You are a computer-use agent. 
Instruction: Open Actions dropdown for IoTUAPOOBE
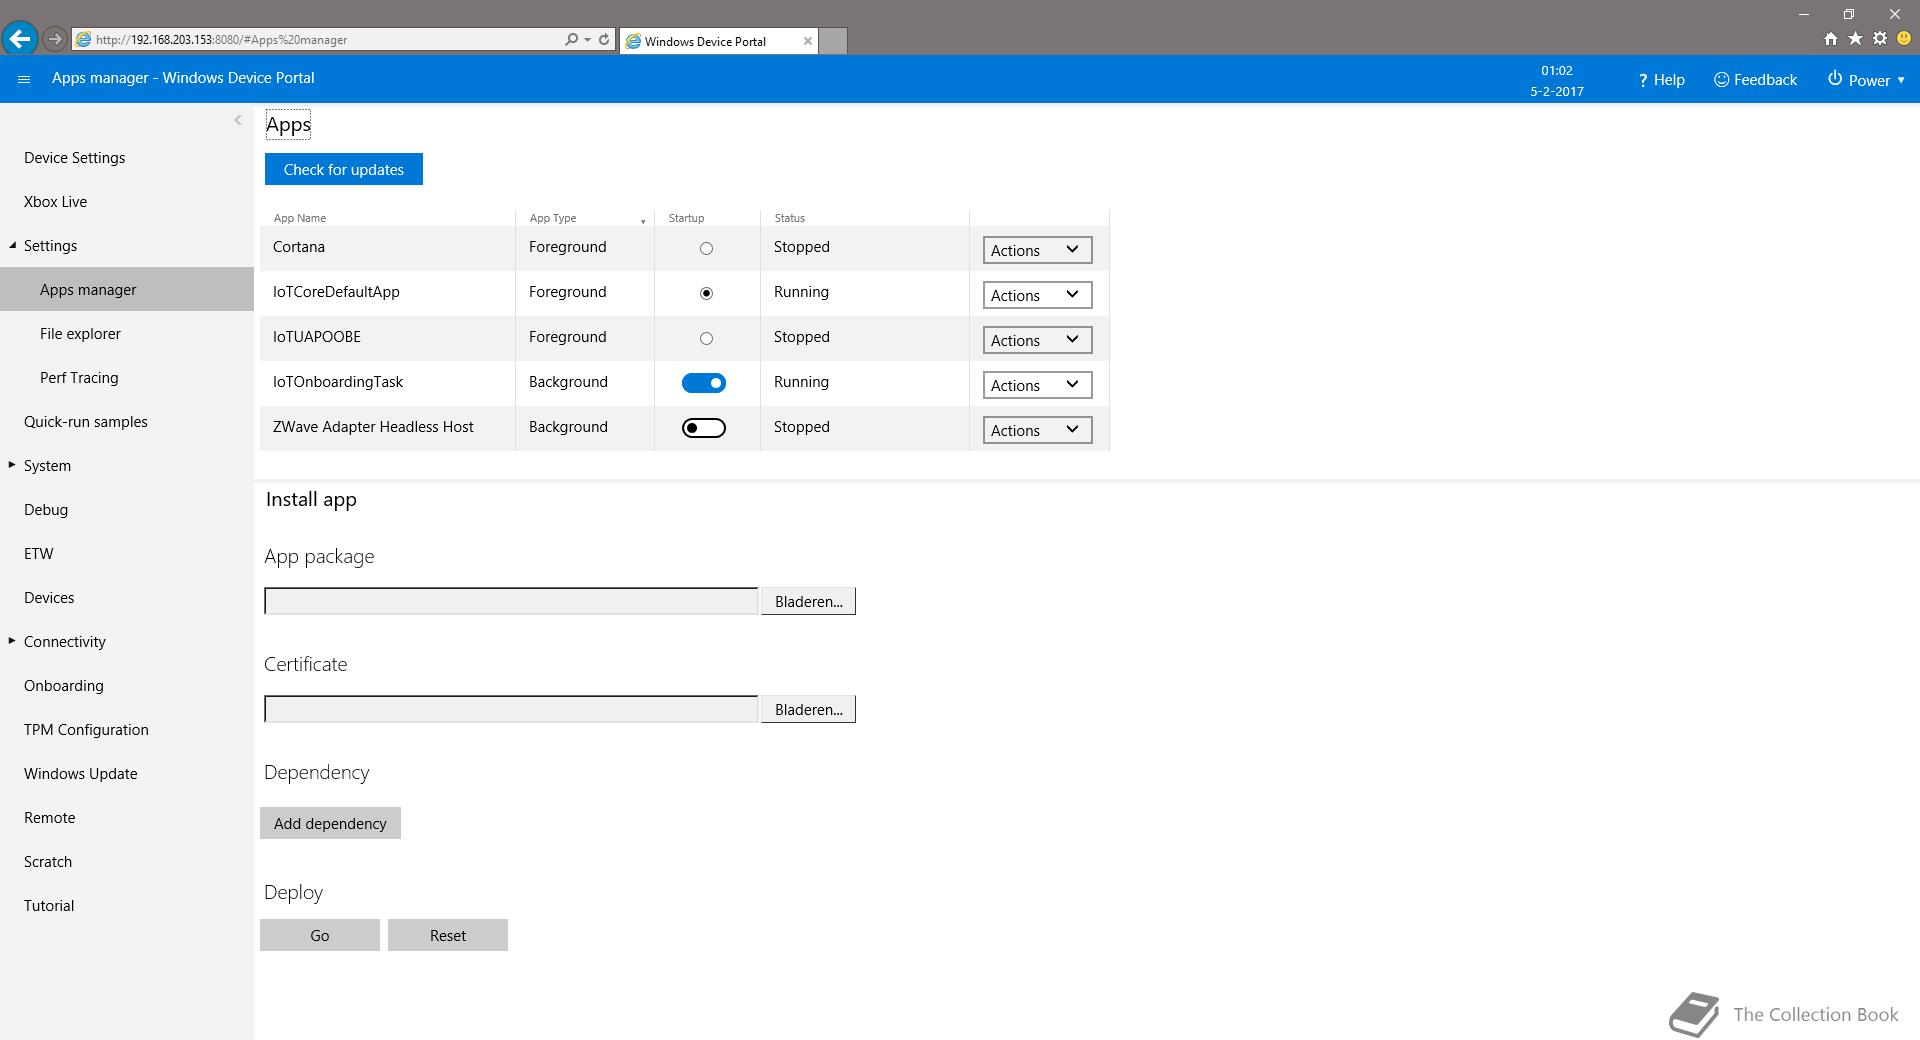point(1037,340)
